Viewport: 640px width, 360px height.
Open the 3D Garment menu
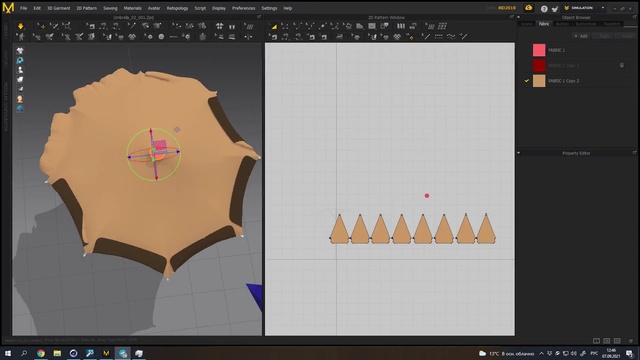[58, 8]
